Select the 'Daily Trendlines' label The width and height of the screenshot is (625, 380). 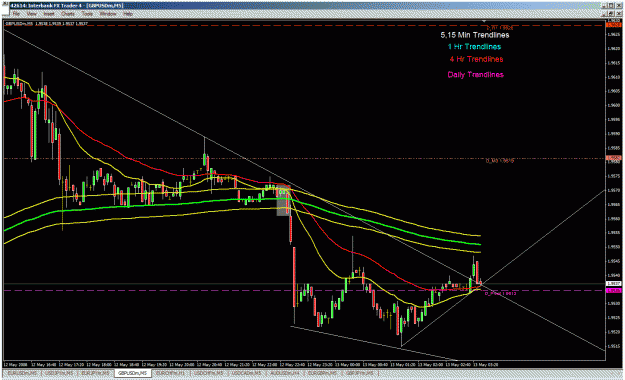pyautogui.click(x=476, y=75)
